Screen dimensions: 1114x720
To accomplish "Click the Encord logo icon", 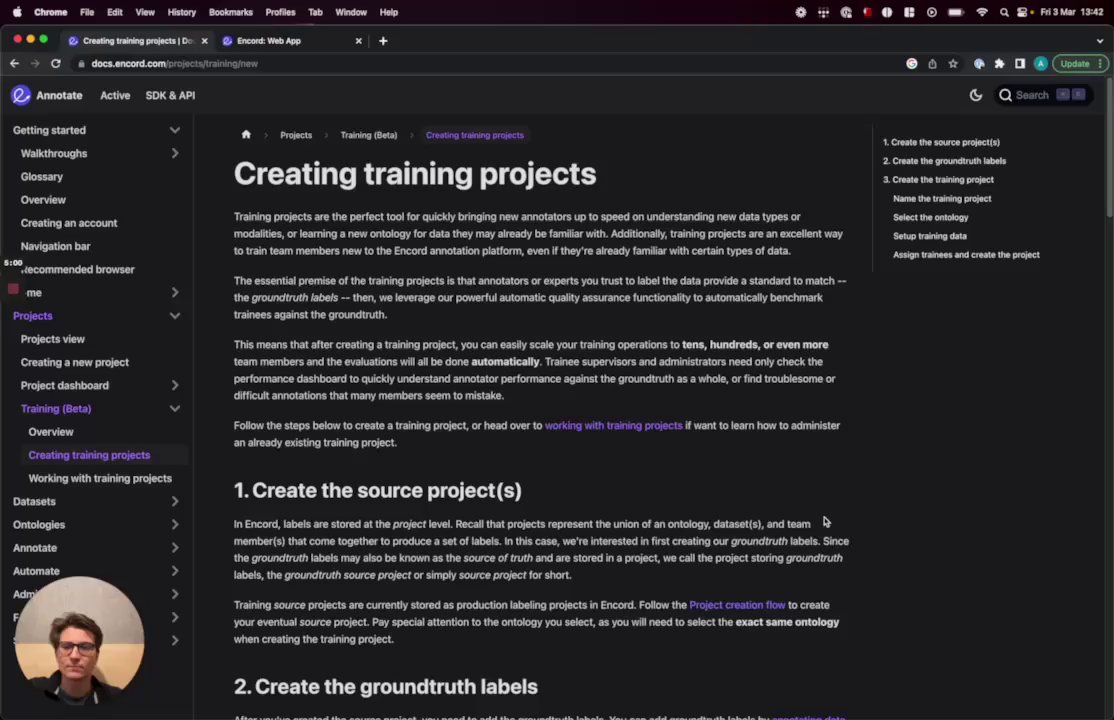I will coord(21,95).
